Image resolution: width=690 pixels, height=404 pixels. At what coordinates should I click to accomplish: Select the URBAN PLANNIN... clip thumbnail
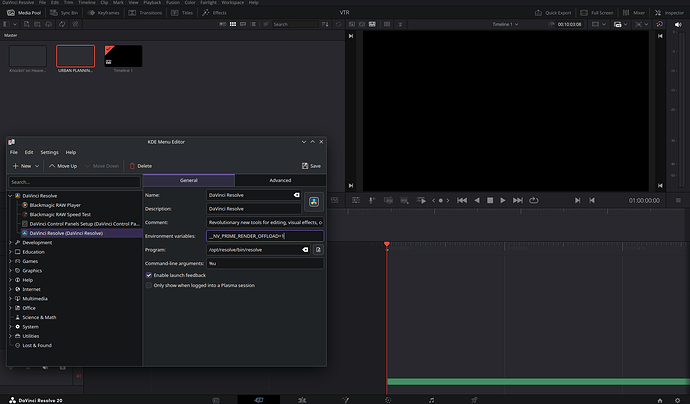pyautogui.click(x=75, y=56)
